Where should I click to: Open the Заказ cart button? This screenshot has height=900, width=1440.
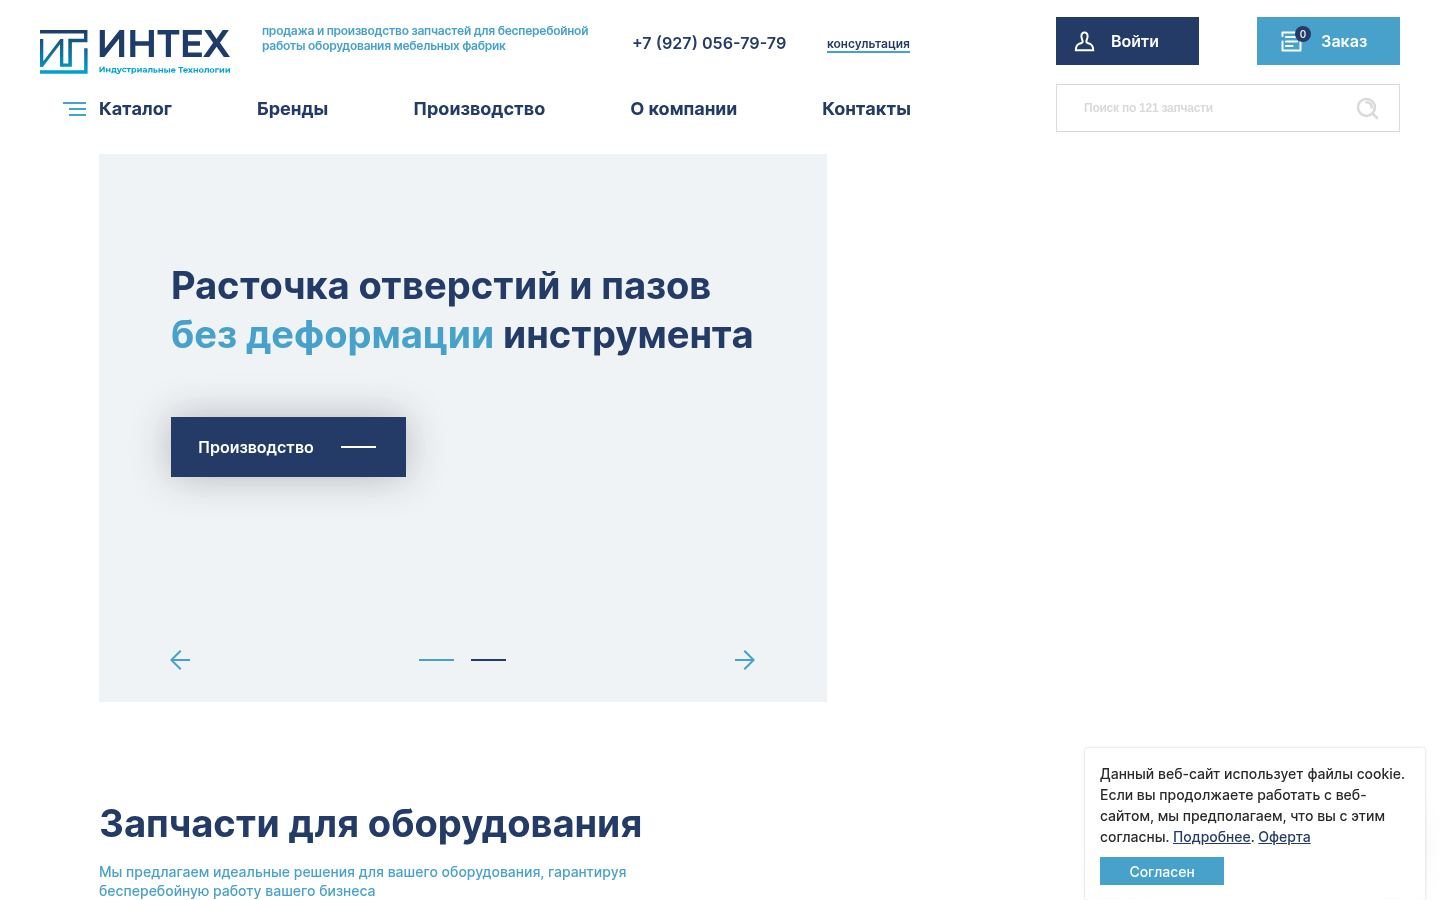point(1328,41)
